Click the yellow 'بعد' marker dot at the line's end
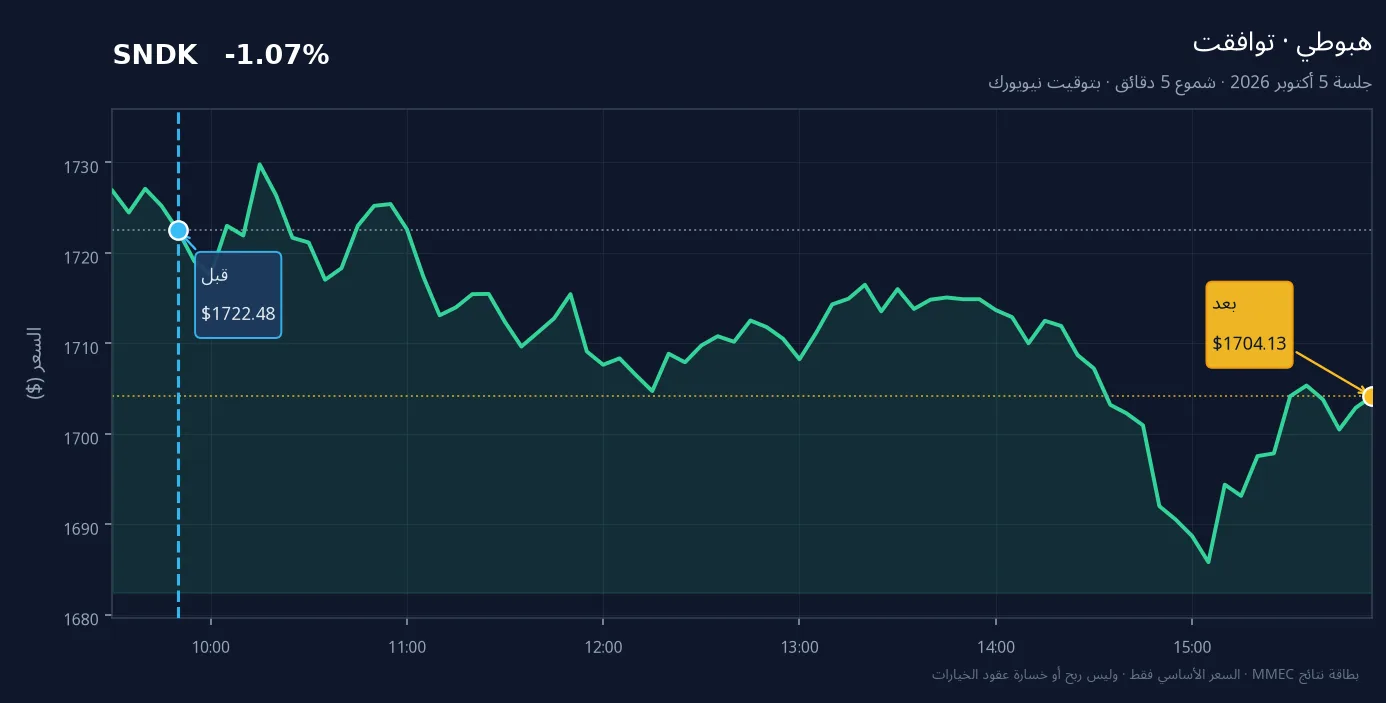The height and width of the screenshot is (703, 1386). click(x=1370, y=396)
